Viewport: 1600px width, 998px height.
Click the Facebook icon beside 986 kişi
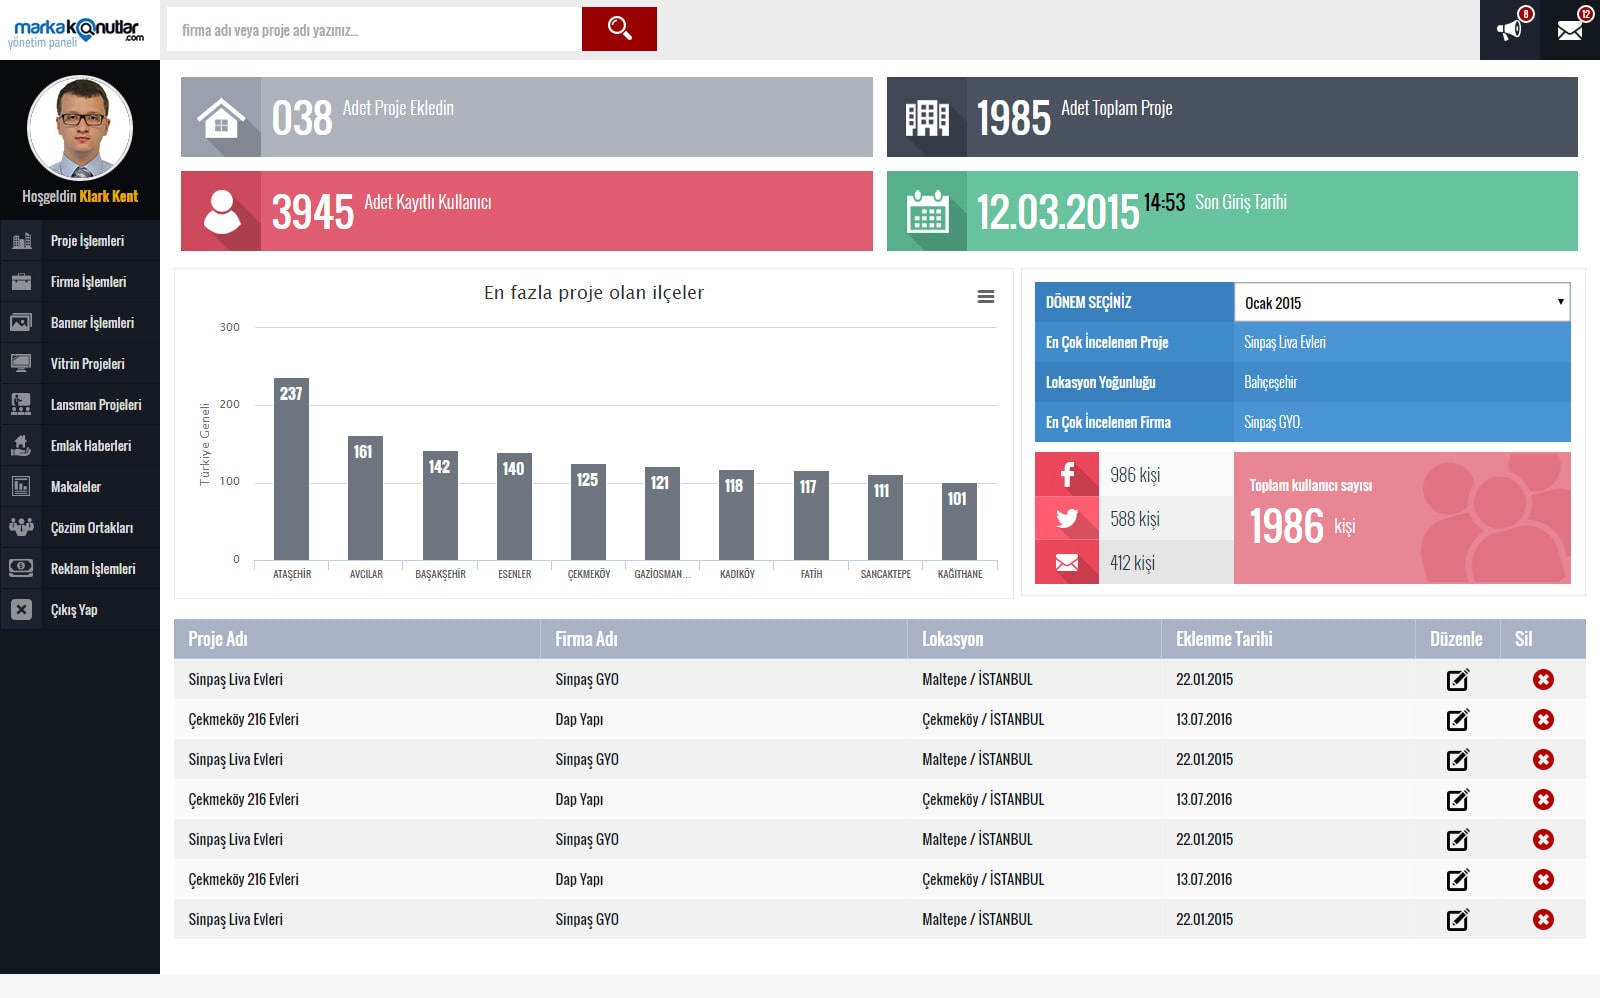(x=1067, y=475)
